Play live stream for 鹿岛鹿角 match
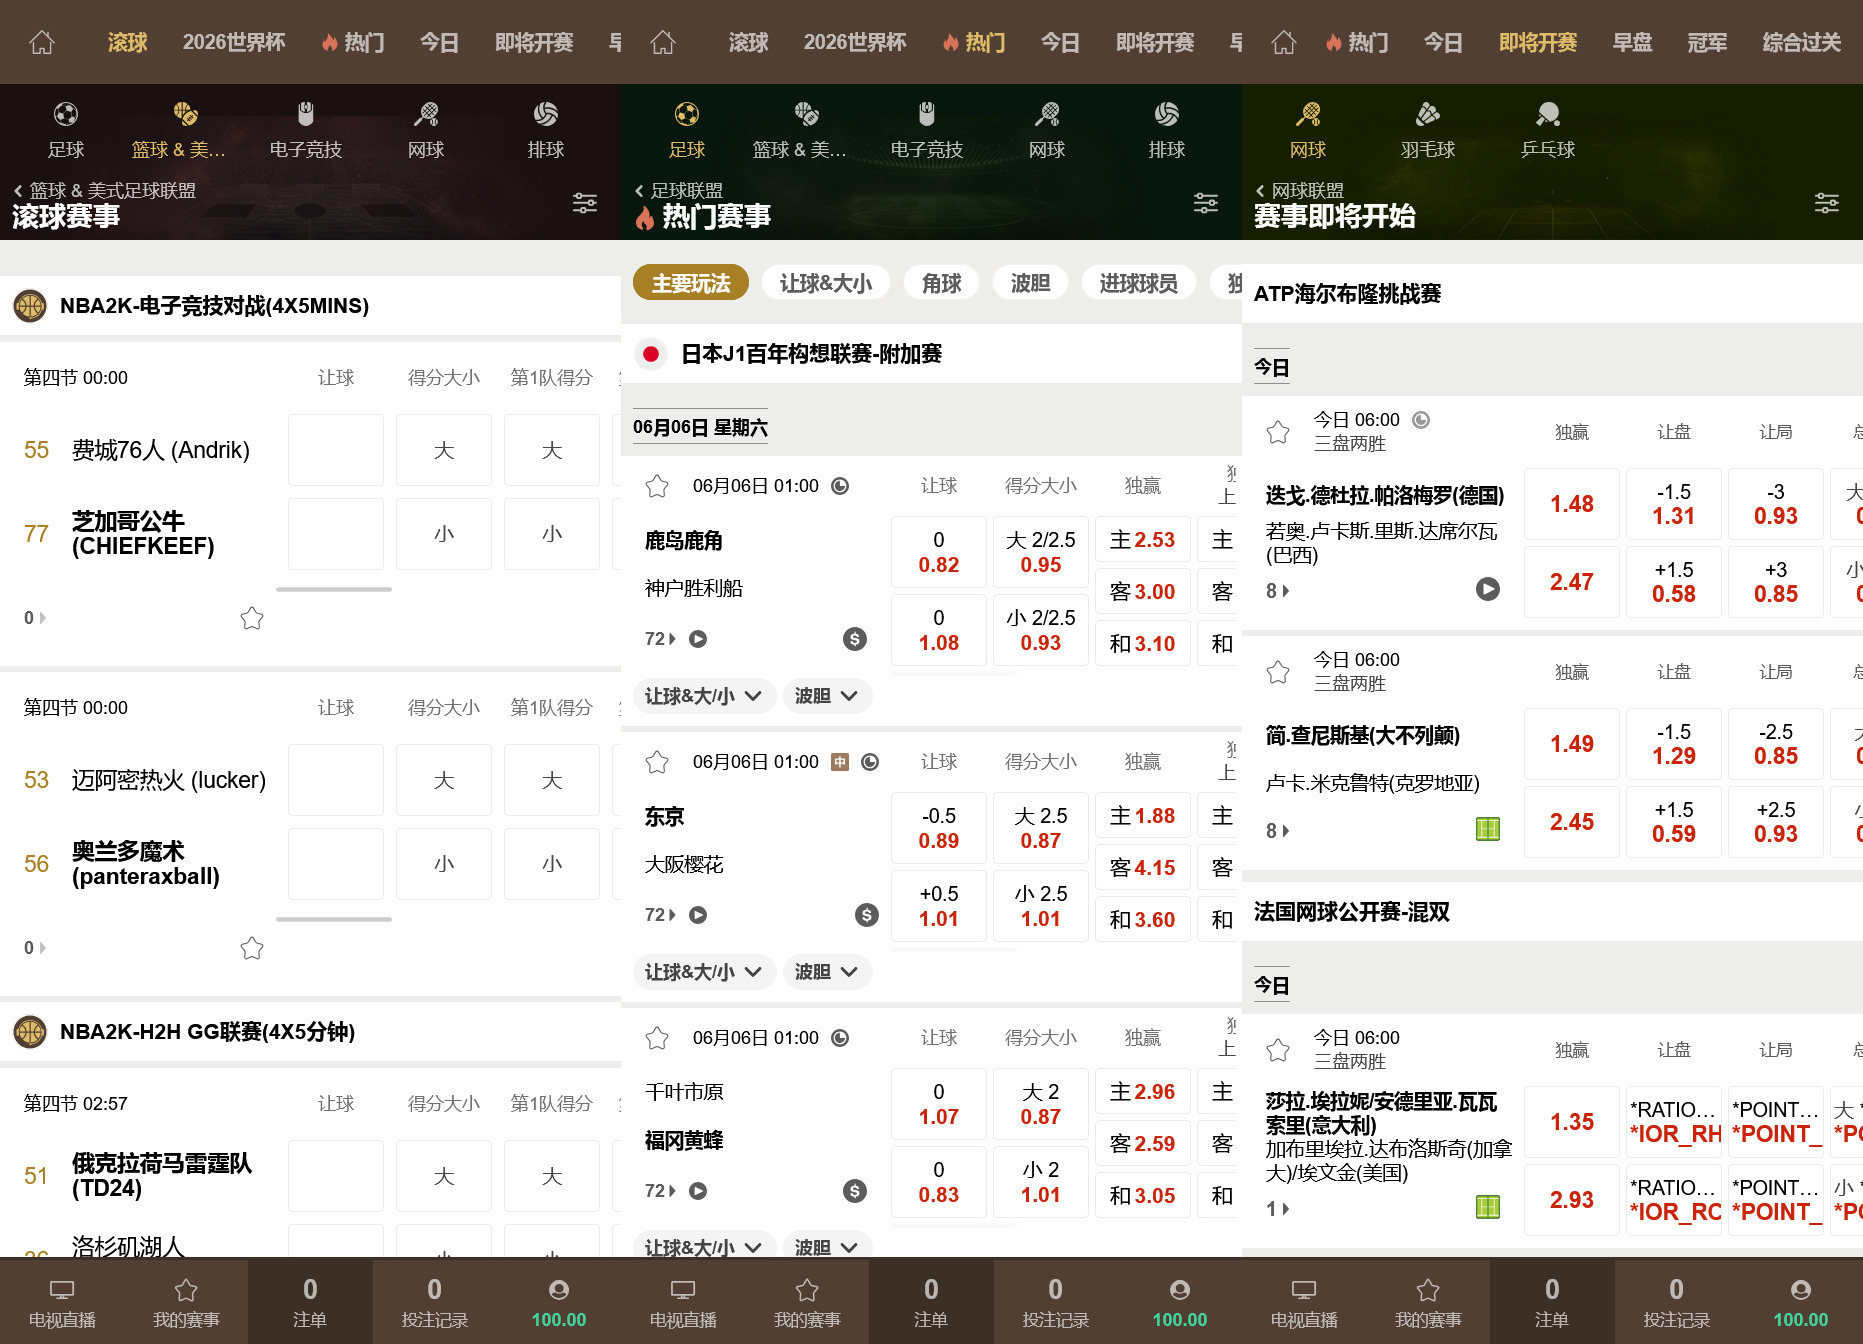The height and width of the screenshot is (1344, 1863). pos(698,639)
